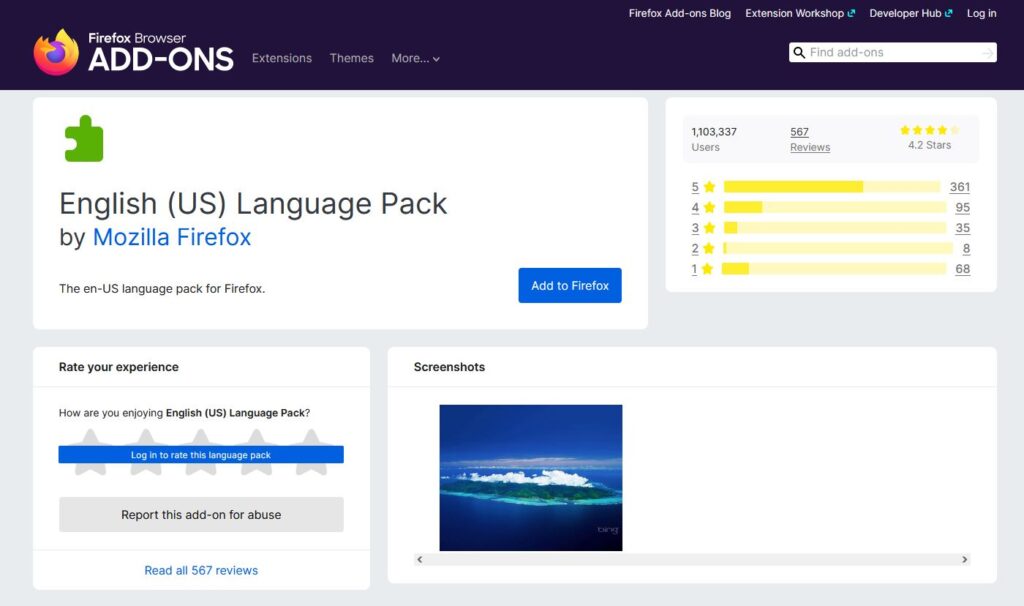Click the star icon in 1-star row
This screenshot has height=606, width=1024.
coord(707,269)
